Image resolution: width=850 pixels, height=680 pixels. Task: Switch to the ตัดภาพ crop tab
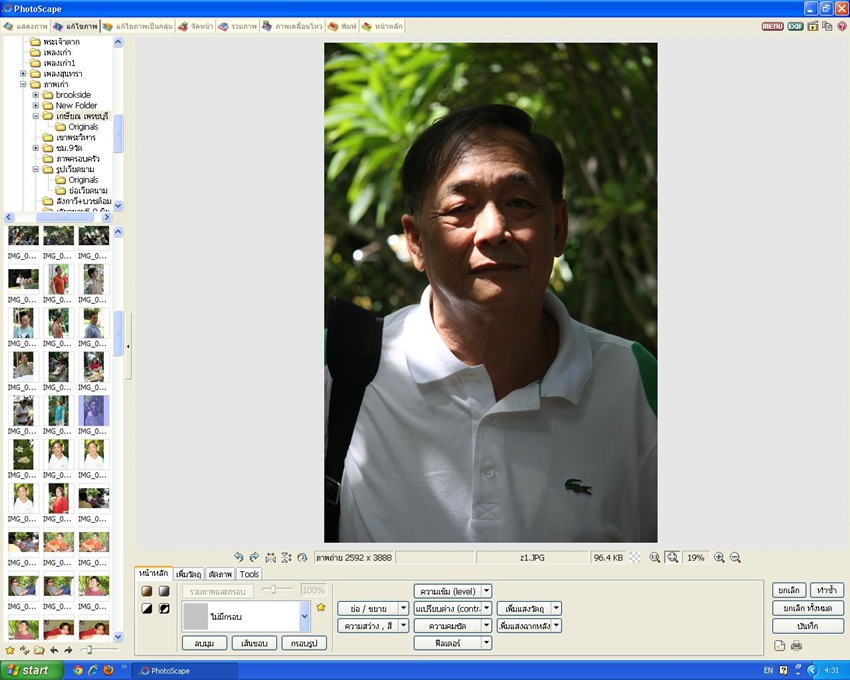pyautogui.click(x=220, y=574)
